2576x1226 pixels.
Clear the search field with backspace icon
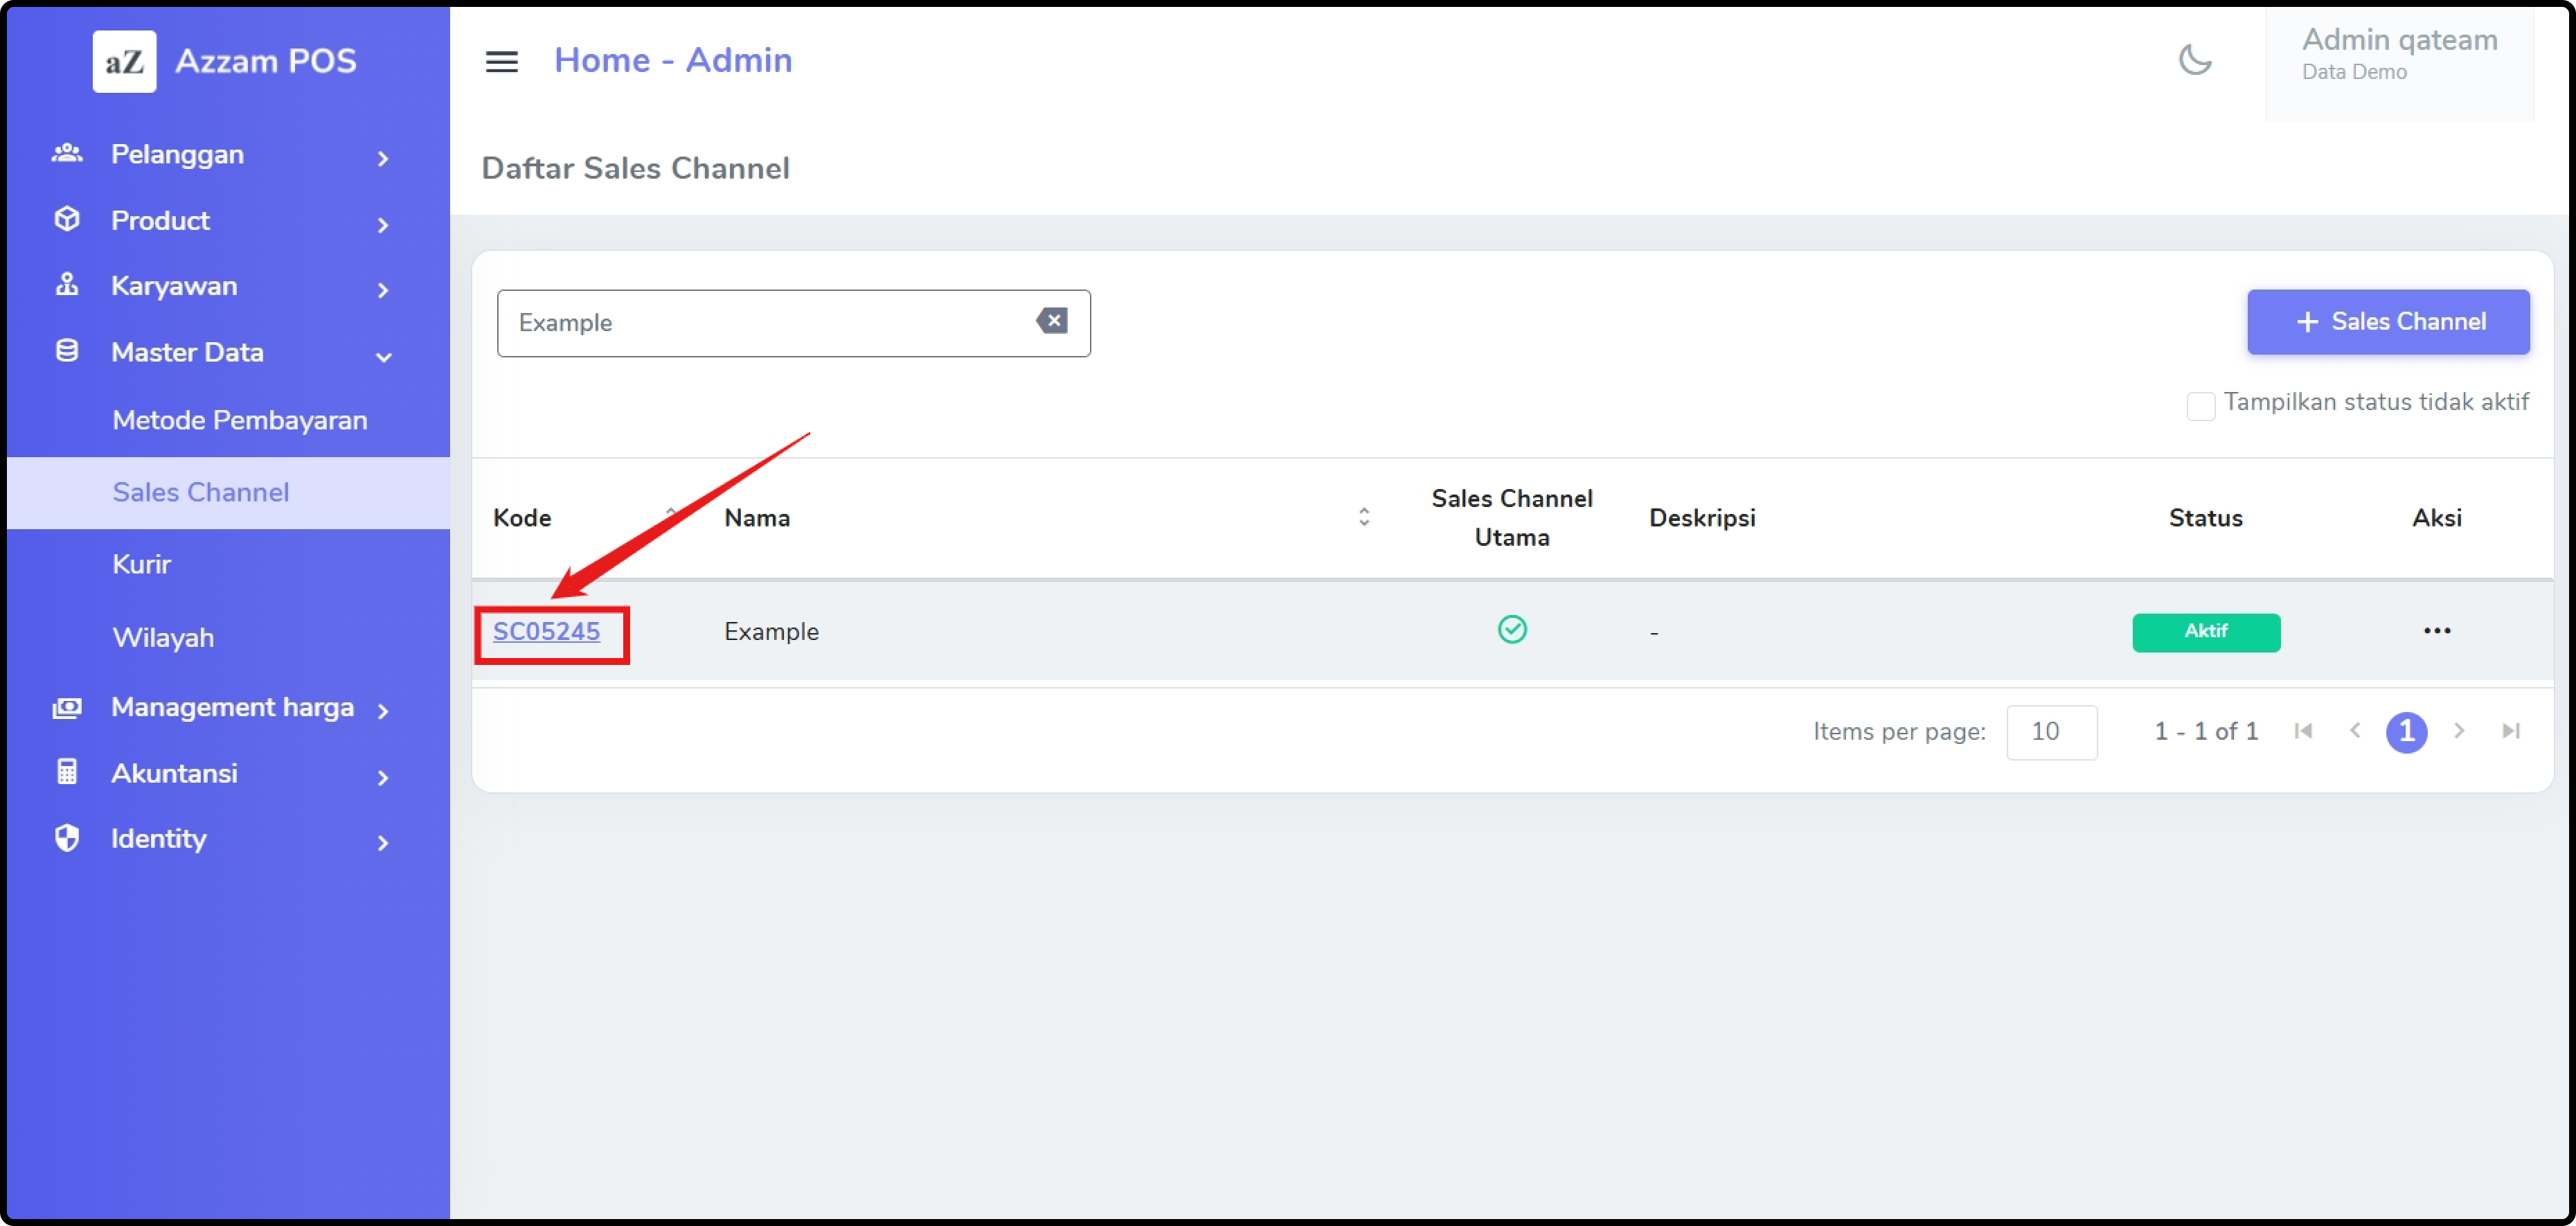pyautogui.click(x=1051, y=321)
